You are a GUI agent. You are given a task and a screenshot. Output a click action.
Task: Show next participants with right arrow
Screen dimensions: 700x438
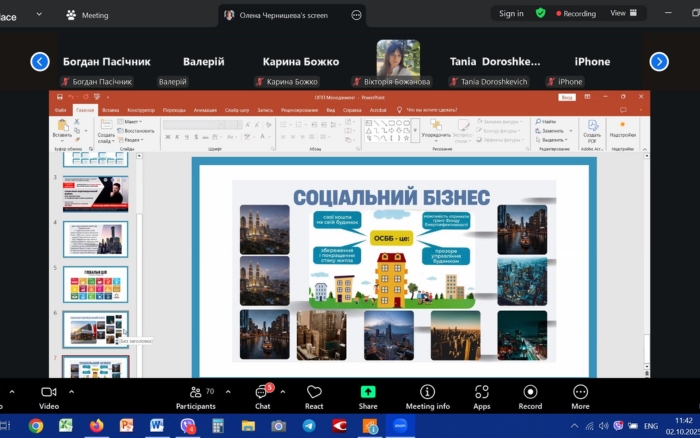click(x=659, y=62)
